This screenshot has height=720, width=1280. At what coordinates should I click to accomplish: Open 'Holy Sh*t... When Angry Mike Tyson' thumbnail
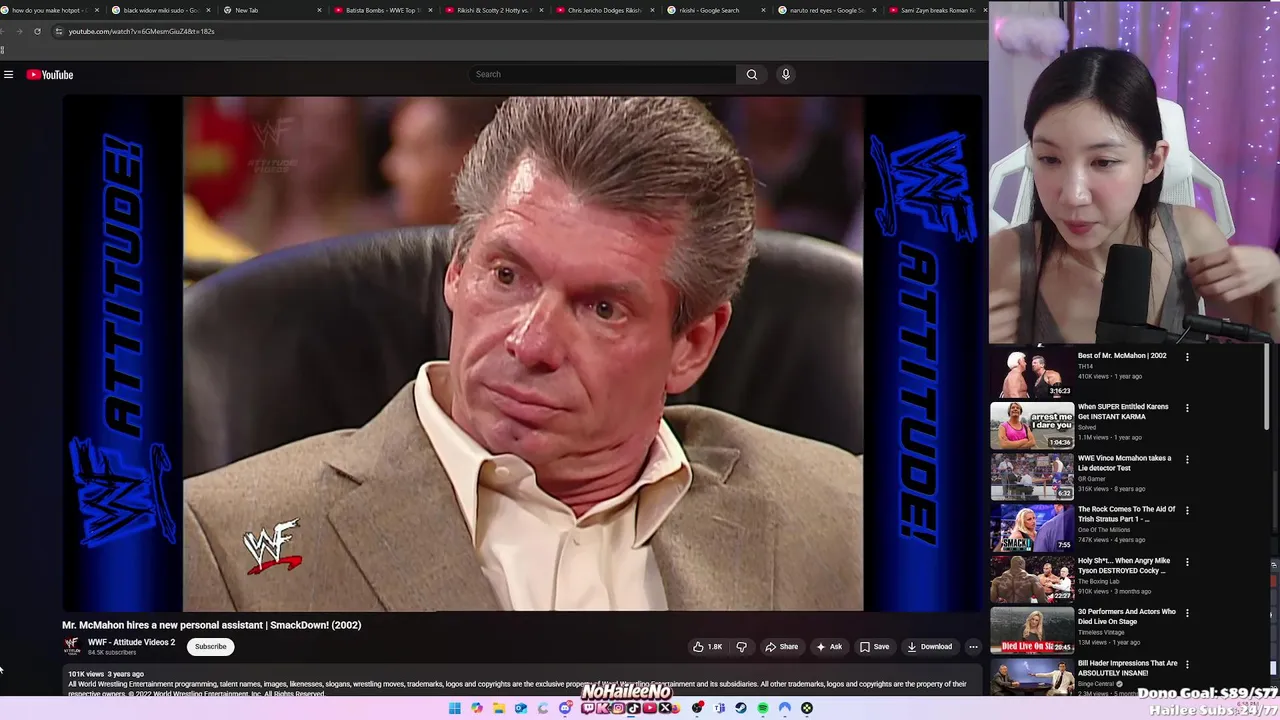click(x=1032, y=578)
